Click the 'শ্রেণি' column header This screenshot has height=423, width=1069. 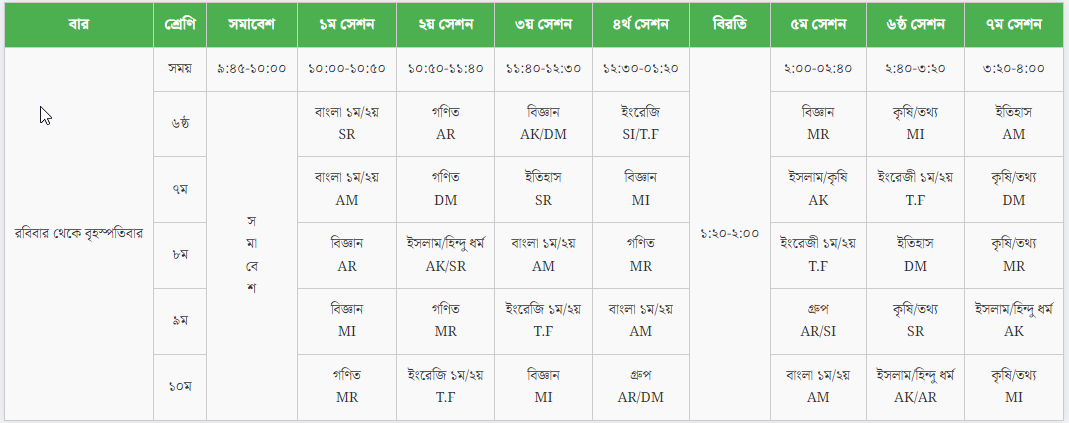point(180,24)
